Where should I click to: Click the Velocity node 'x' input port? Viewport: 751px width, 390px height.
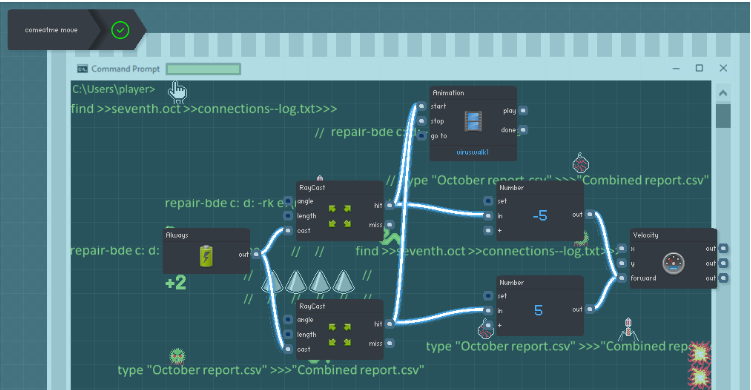[x=622, y=248]
